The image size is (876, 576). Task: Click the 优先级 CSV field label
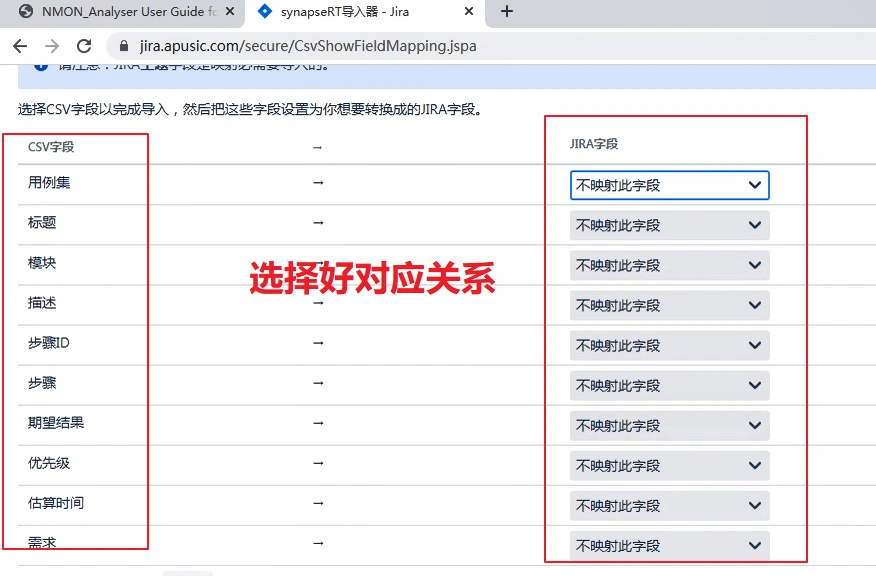point(49,463)
